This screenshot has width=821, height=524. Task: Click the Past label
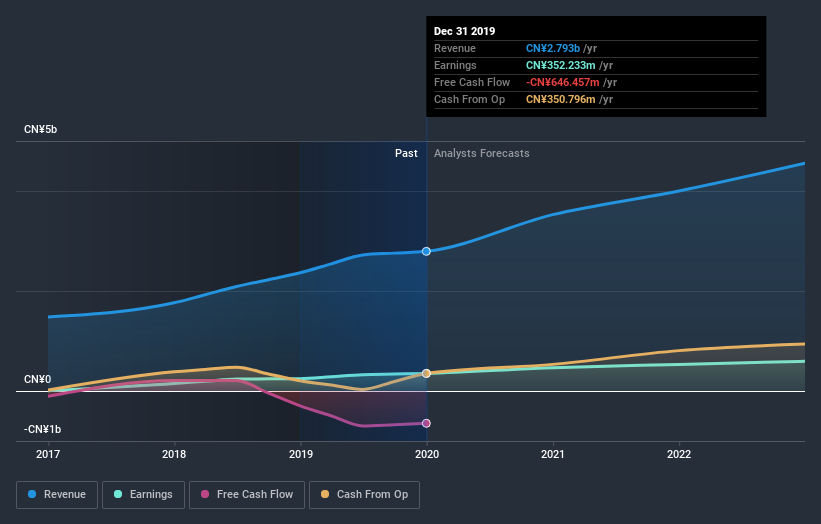point(406,153)
